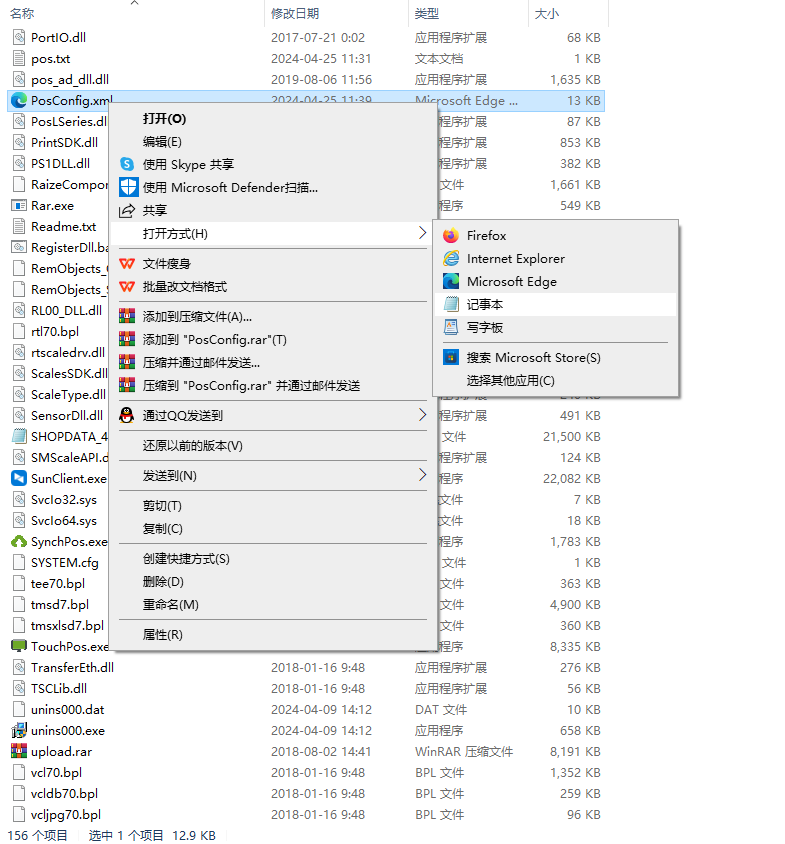Click the Edge icon of PosConfig.xml file
785x844 pixels.
tap(19, 101)
